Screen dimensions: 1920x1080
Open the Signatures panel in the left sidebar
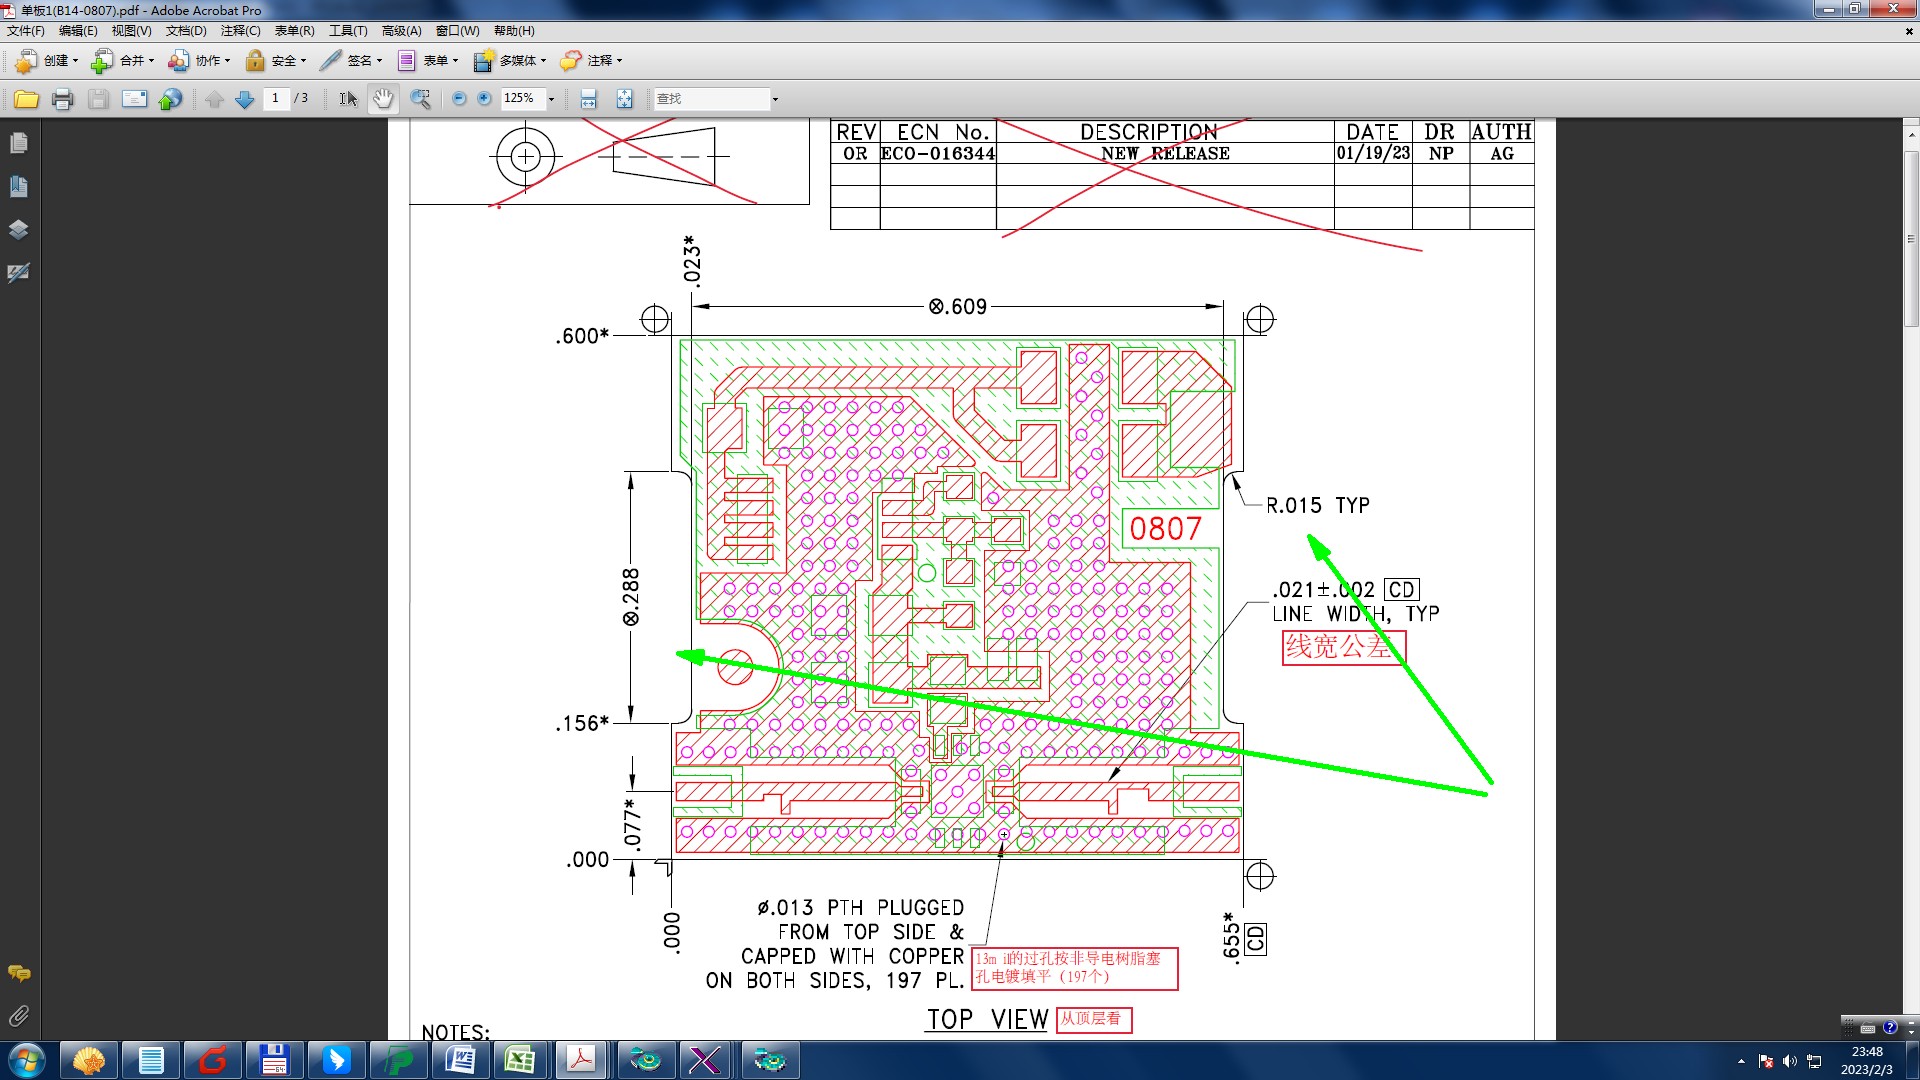tap(19, 272)
